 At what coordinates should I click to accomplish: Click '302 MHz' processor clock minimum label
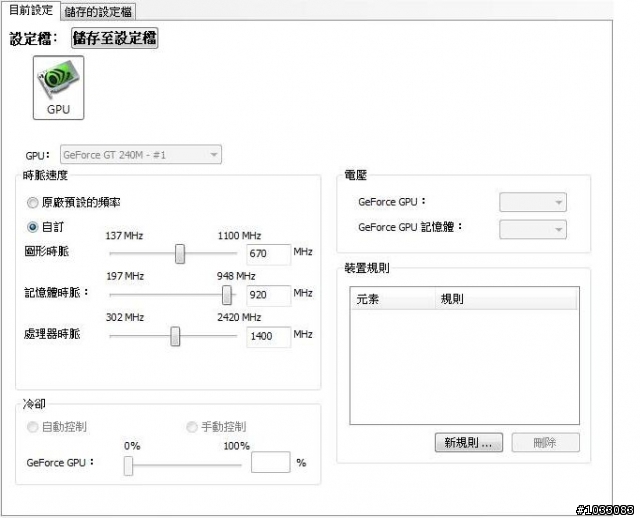pyautogui.click(x=125, y=317)
